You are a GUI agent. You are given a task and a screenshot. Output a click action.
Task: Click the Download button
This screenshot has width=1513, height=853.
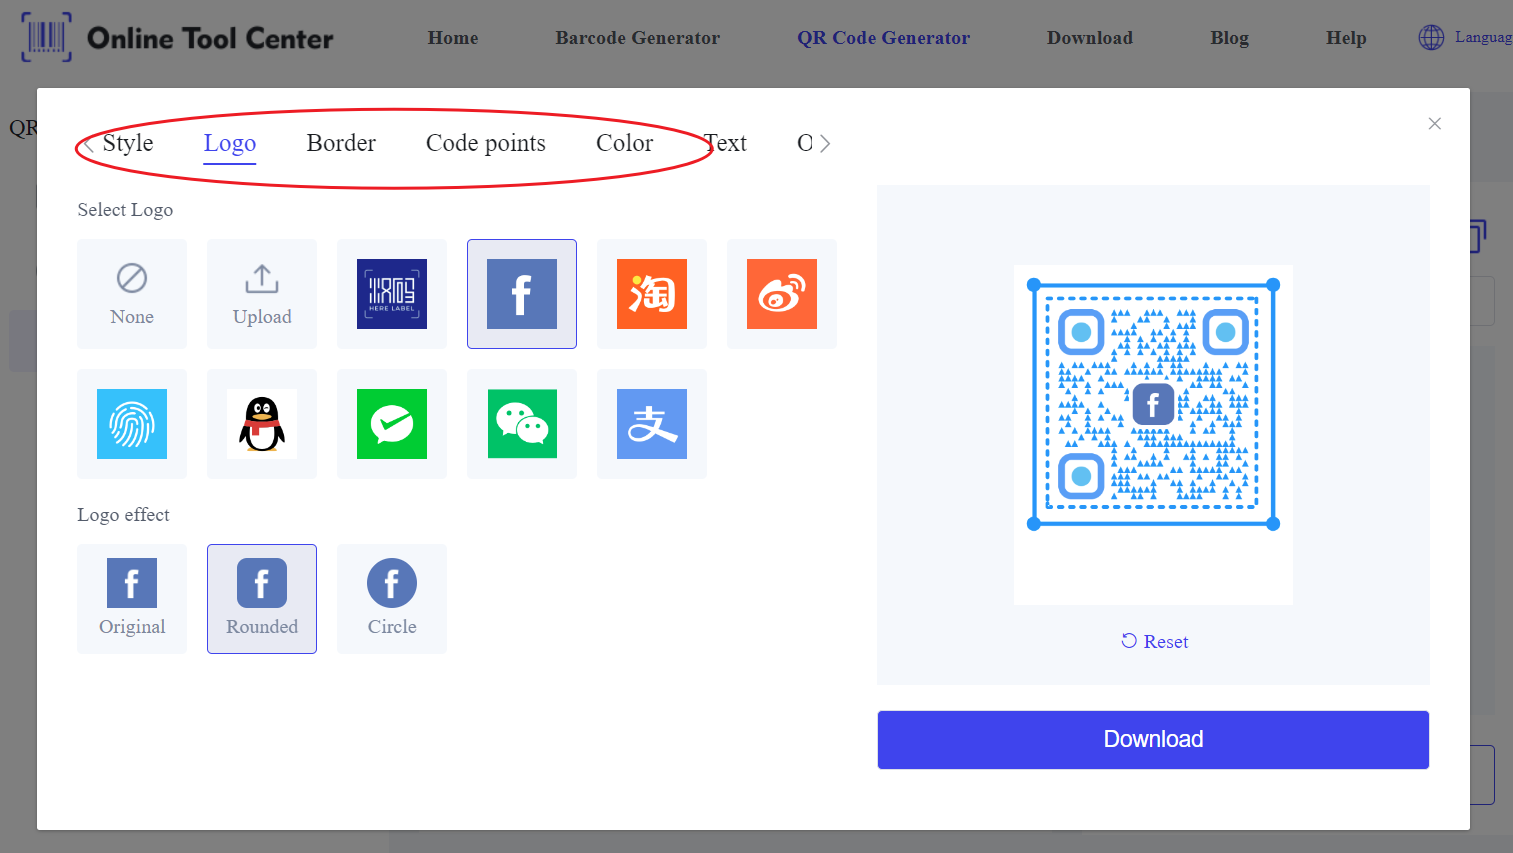click(1153, 740)
